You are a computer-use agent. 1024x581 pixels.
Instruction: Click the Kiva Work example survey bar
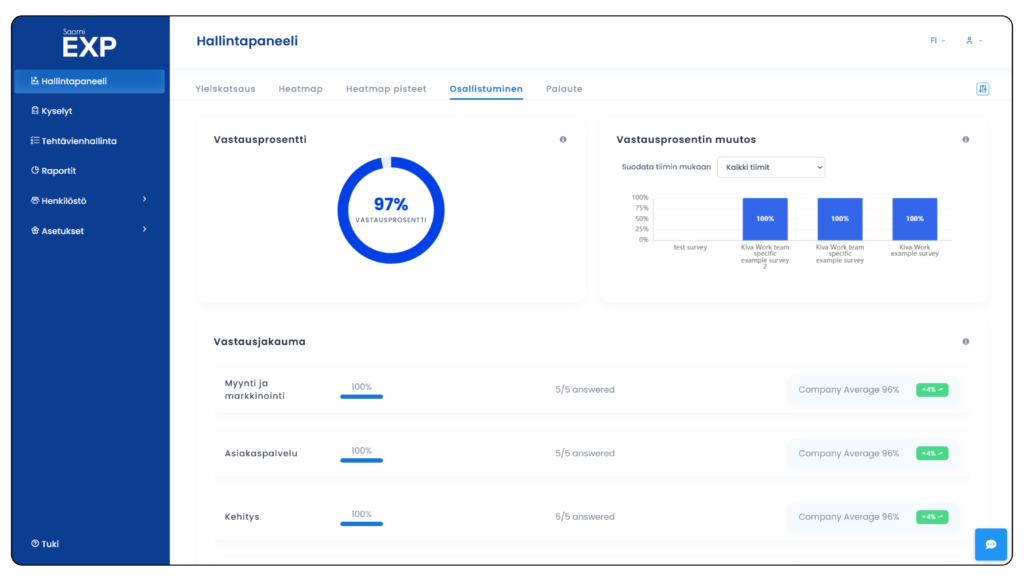point(914,219)
